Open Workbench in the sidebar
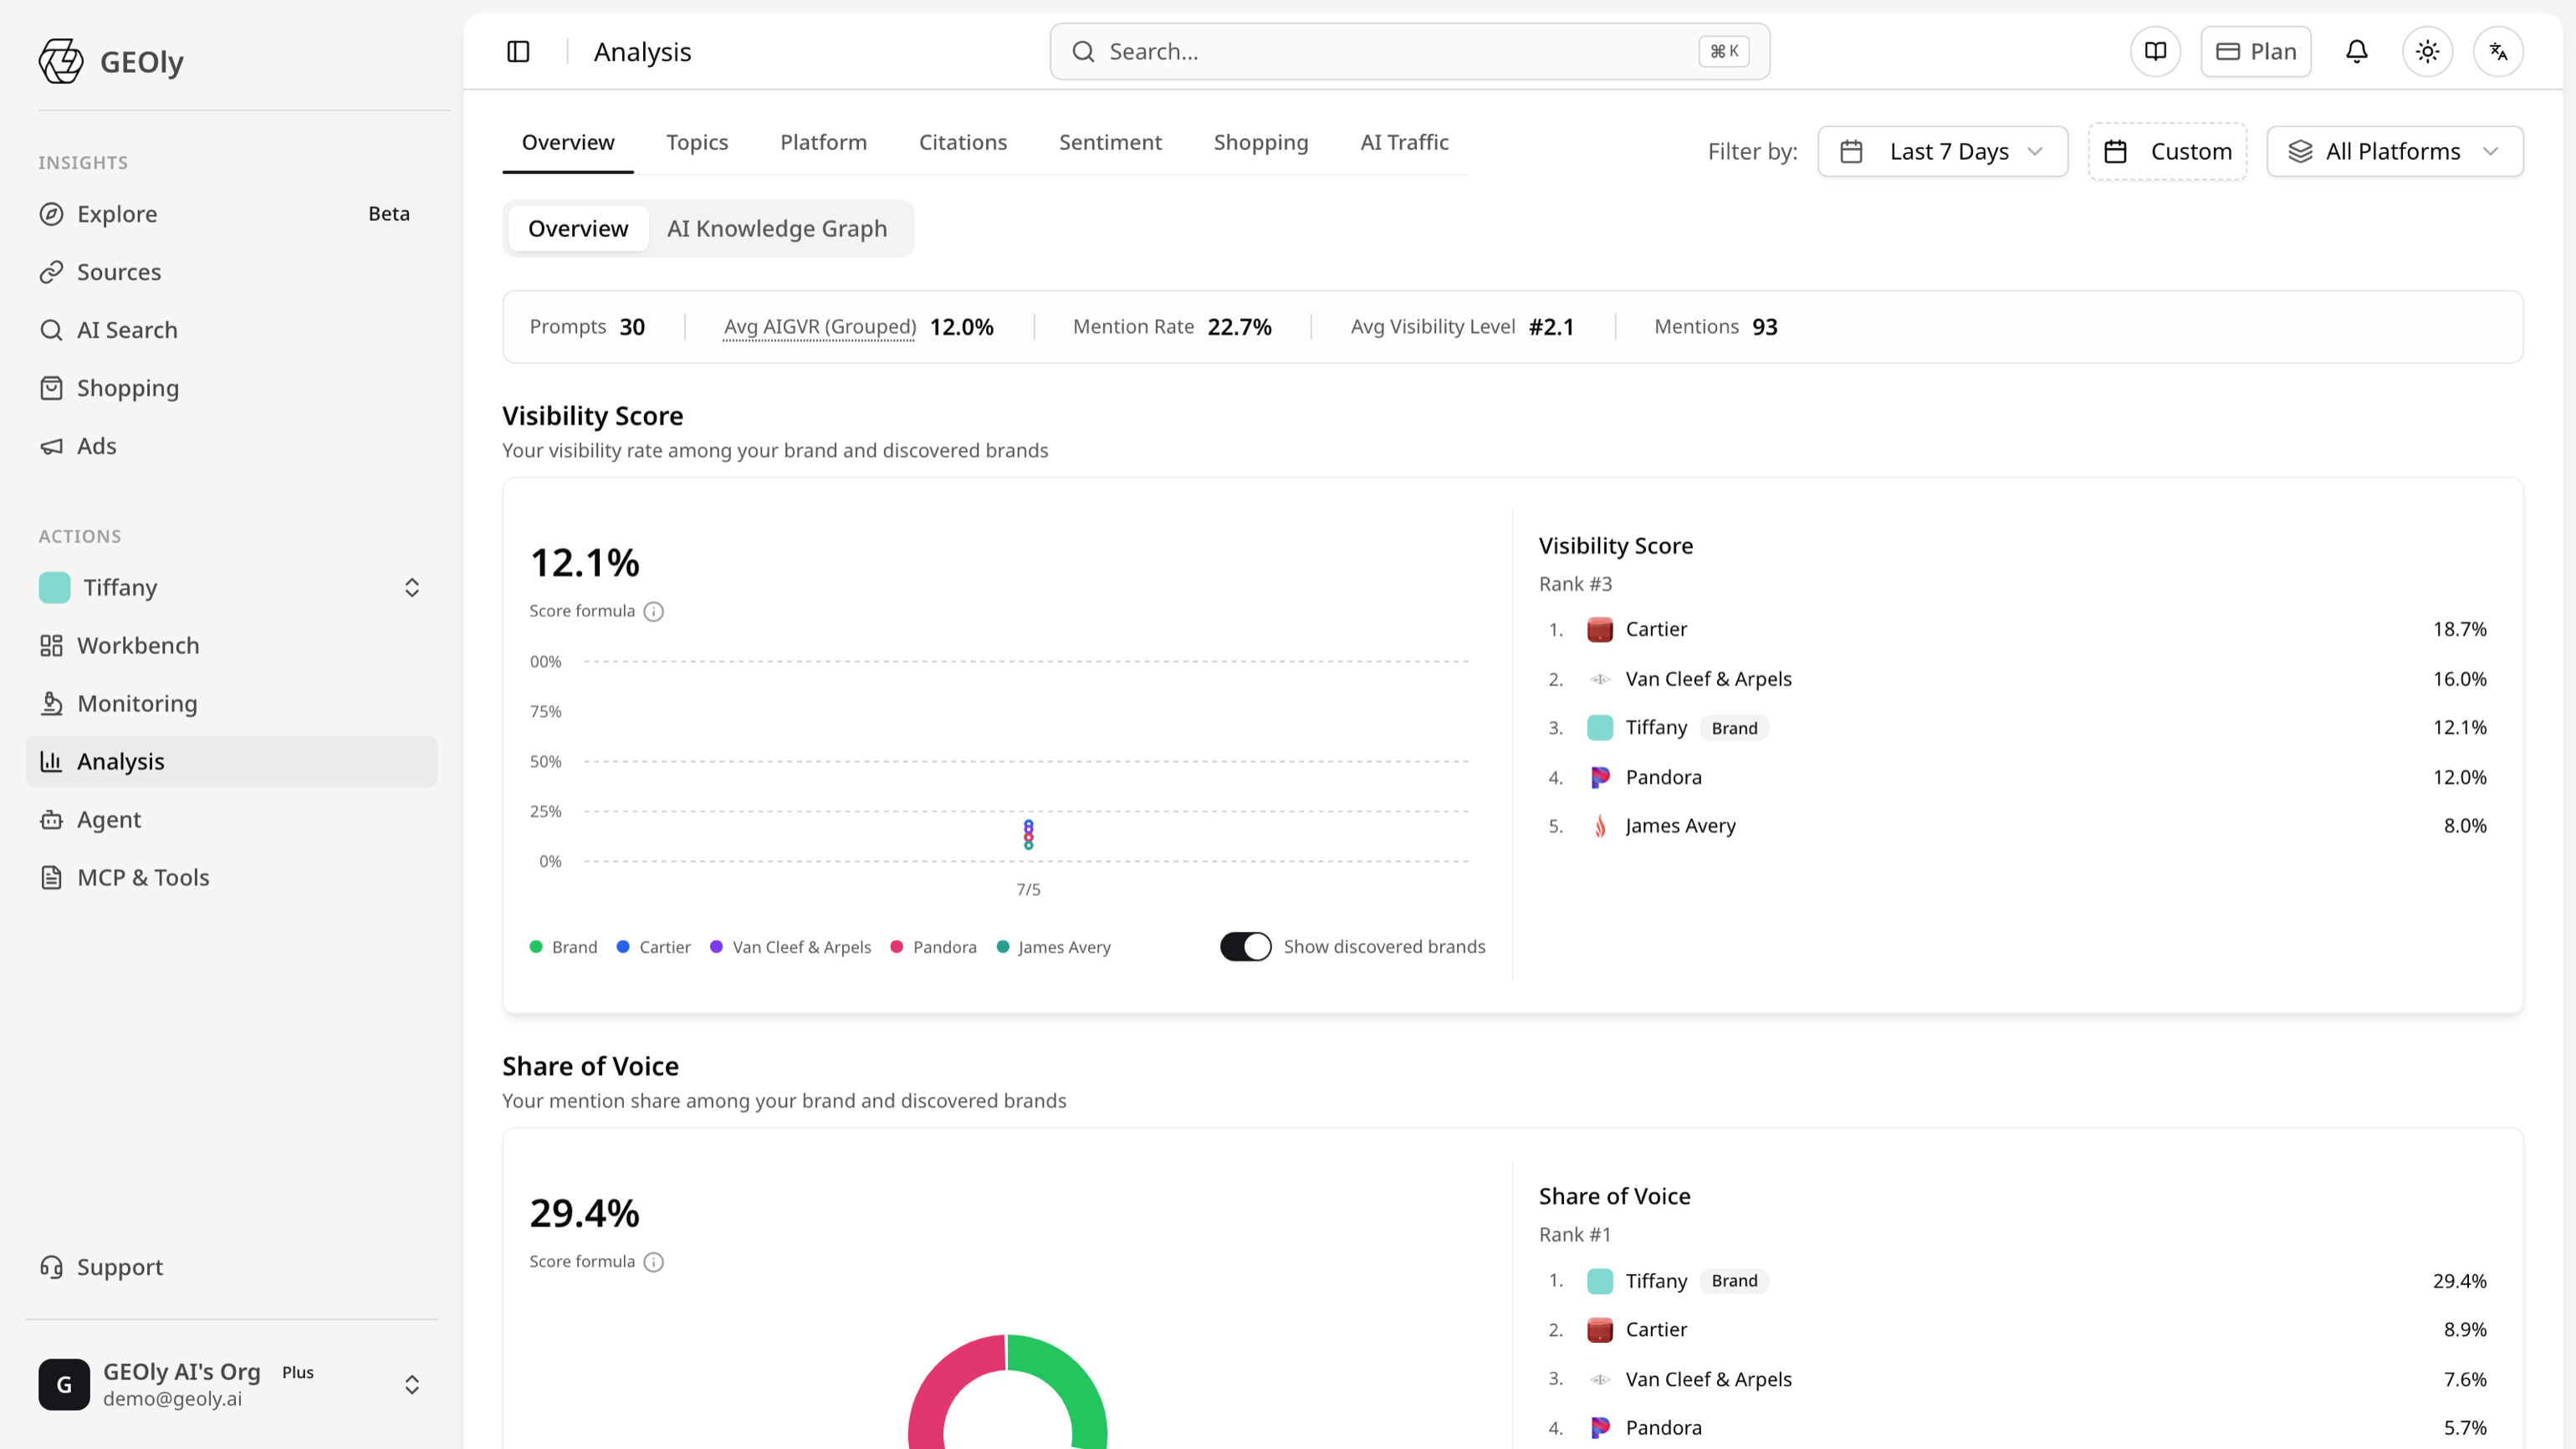This screenshot has height=1449, width=2576. pos(232,646)
